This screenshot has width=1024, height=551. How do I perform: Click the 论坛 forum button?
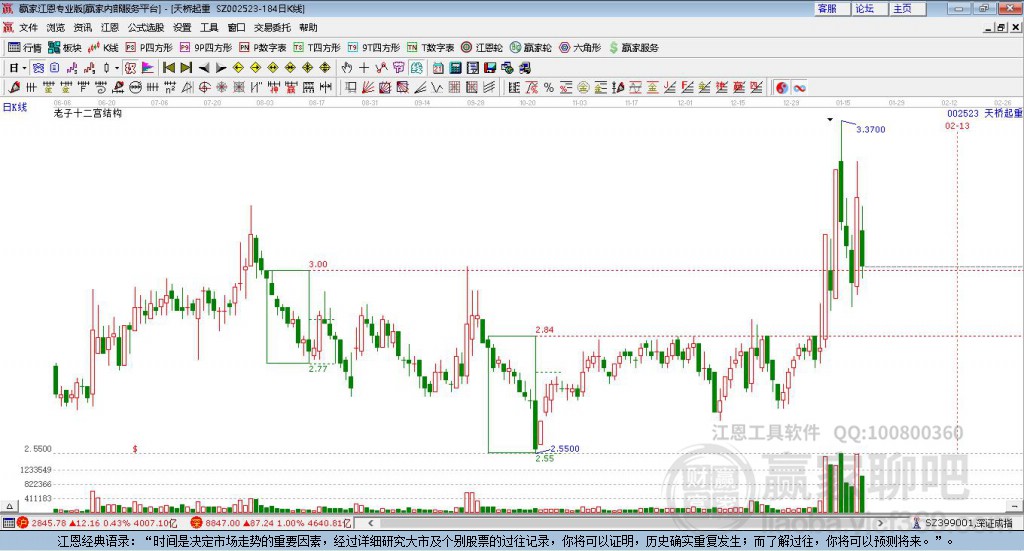coord(869,8)
